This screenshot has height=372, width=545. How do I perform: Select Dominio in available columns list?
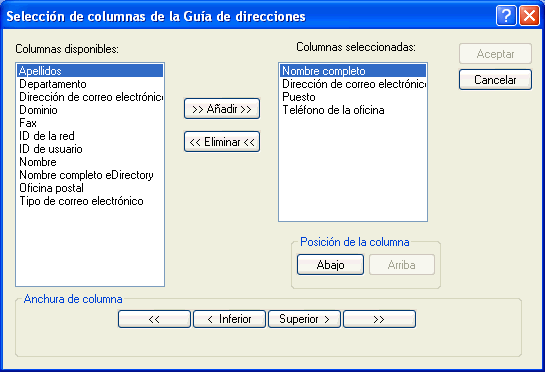coord(90,110)
